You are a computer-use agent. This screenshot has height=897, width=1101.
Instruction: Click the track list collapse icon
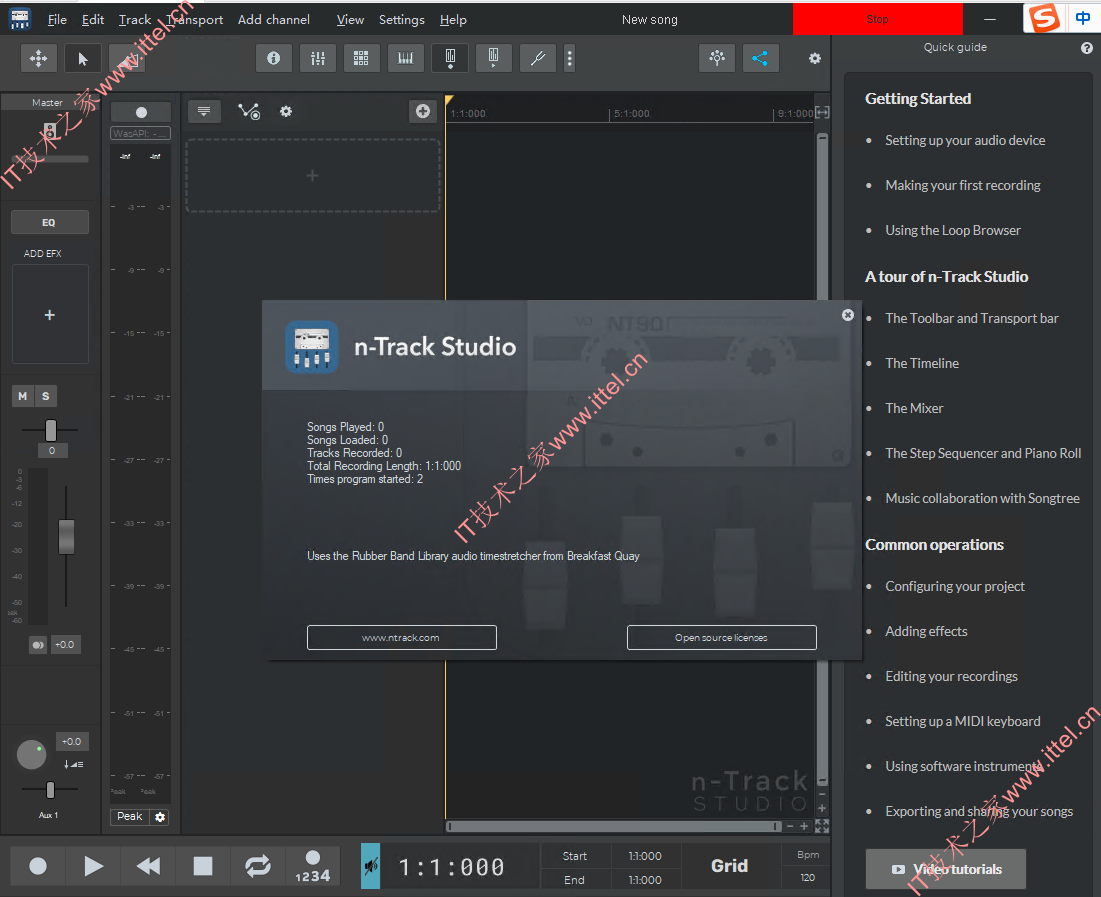[204, 111]
